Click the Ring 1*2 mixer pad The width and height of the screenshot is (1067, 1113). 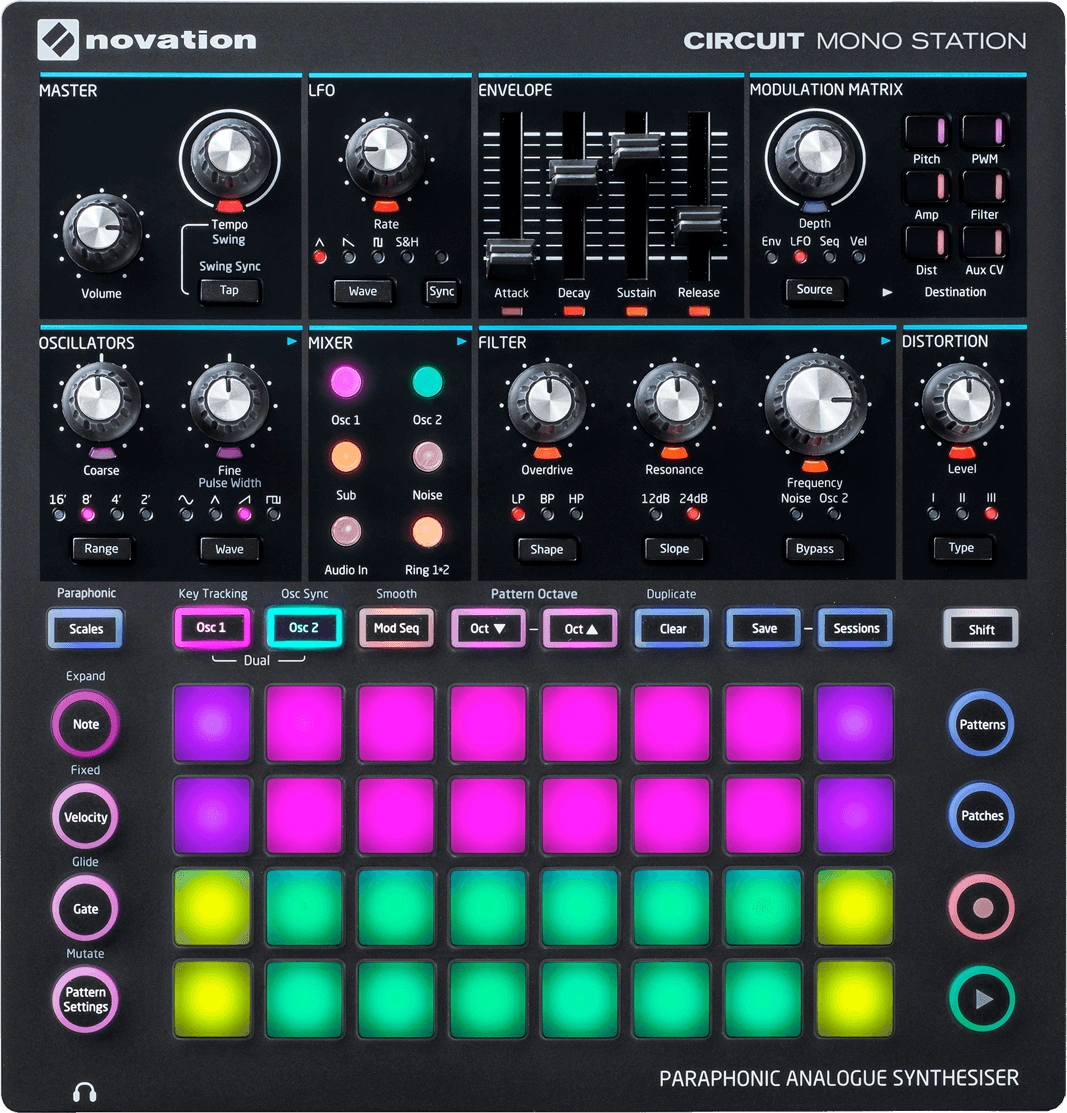(427, 532)
